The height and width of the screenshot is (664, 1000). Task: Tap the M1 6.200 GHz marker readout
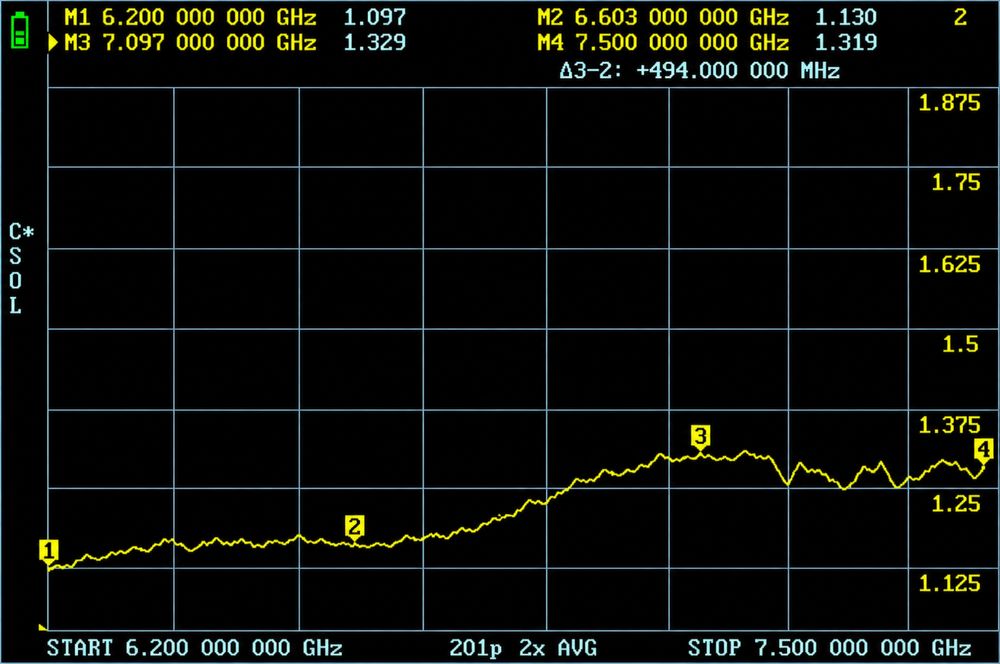click(x=235, y=17)
